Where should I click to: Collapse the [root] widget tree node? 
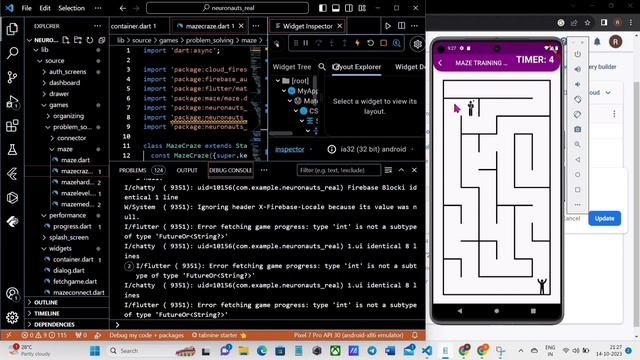coord(278,81)
